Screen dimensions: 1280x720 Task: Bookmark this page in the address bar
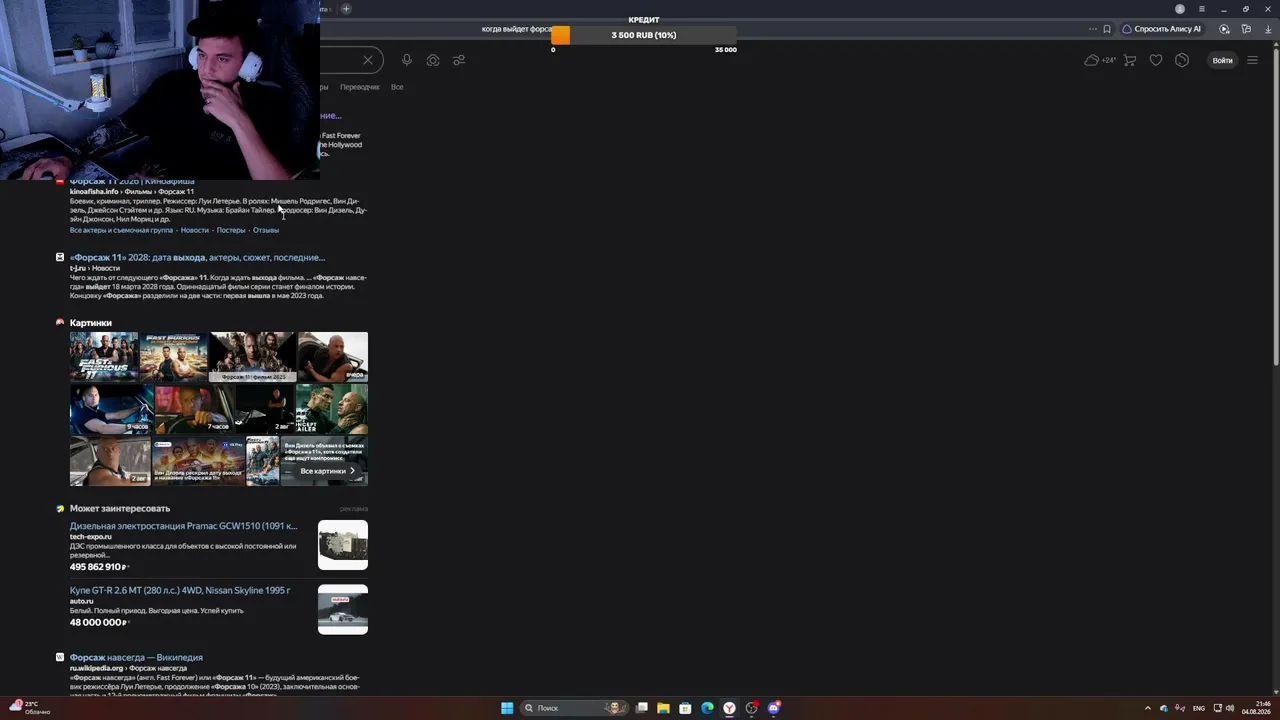click(x=1107, y=29)
